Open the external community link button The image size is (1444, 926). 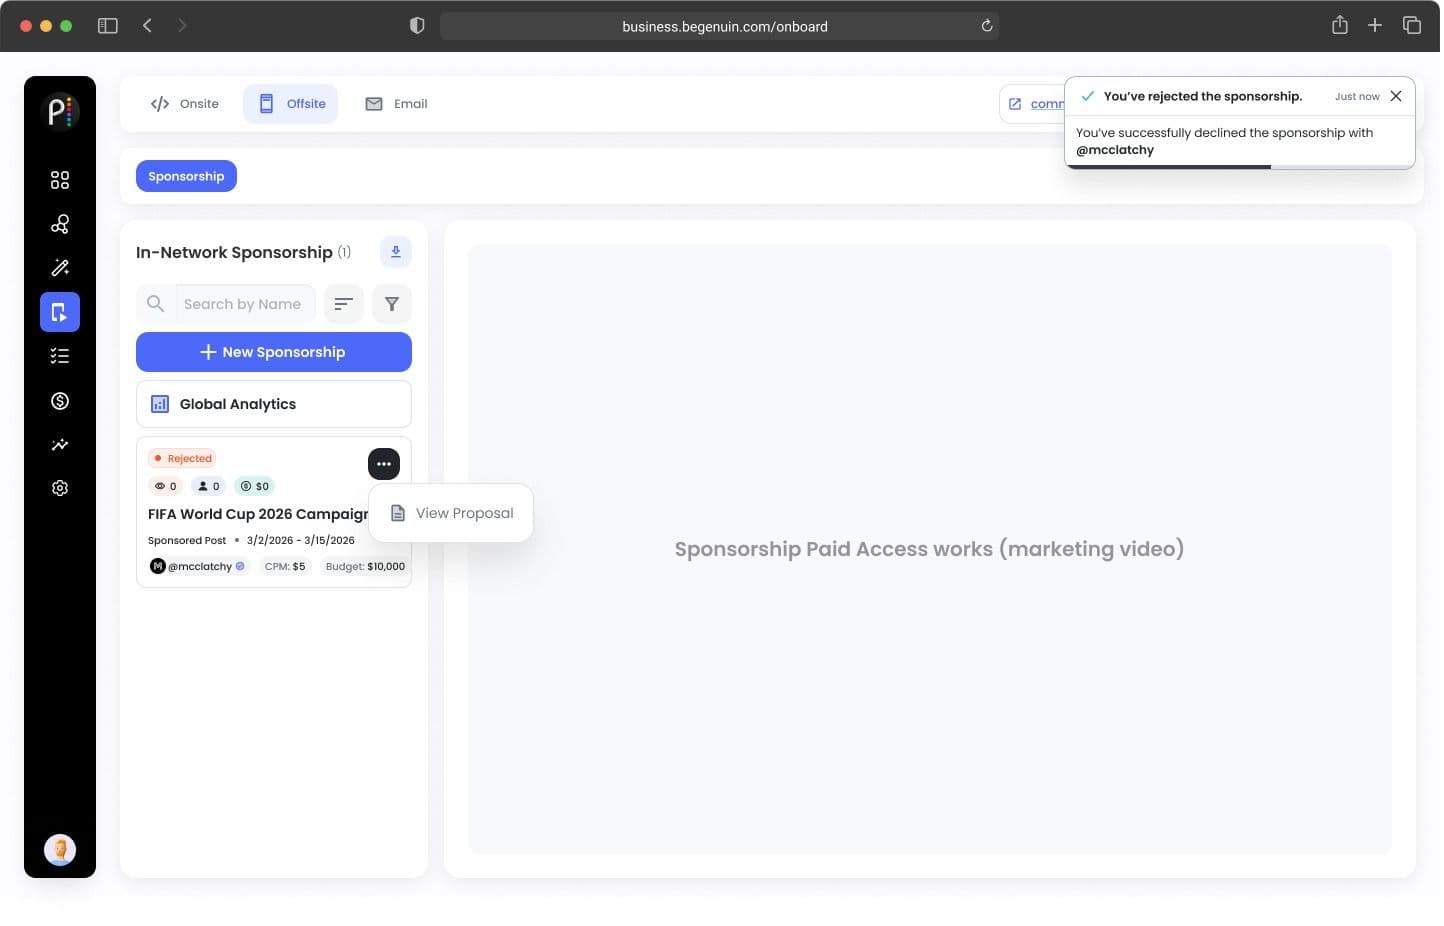pos(1032,104)
